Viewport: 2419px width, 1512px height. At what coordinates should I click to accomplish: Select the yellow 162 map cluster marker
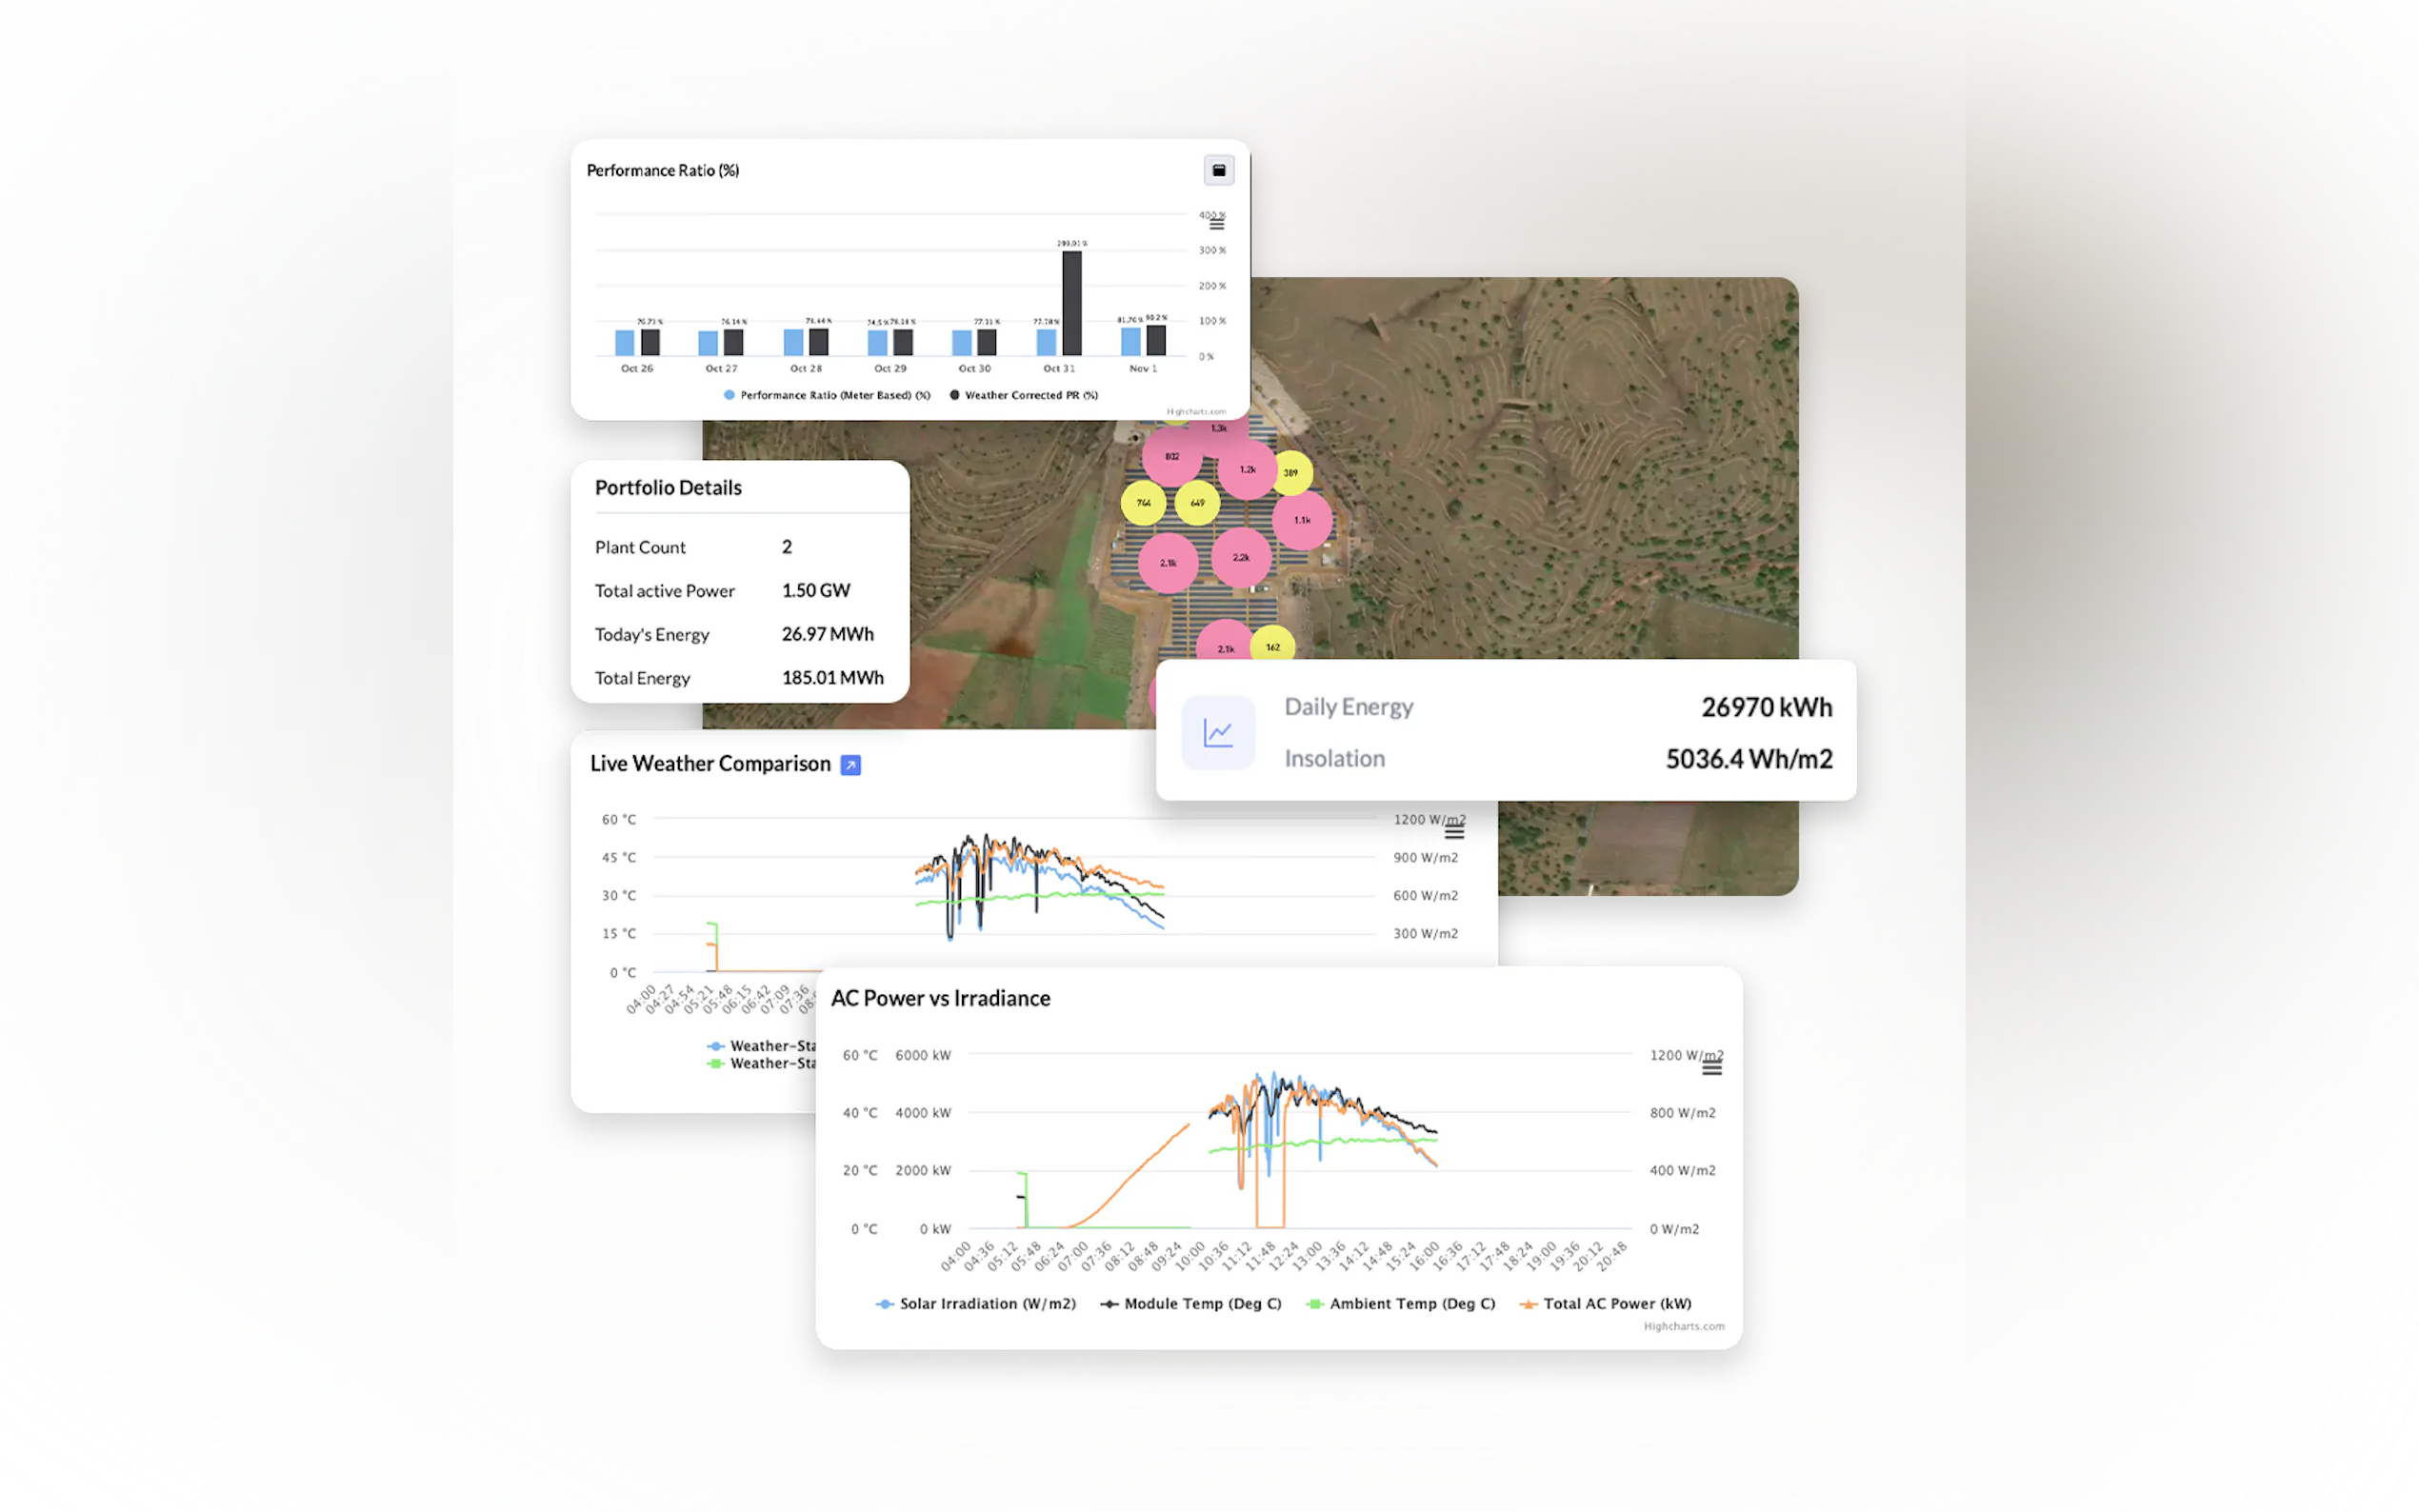pyautogui.click(x=1272, y=647)
